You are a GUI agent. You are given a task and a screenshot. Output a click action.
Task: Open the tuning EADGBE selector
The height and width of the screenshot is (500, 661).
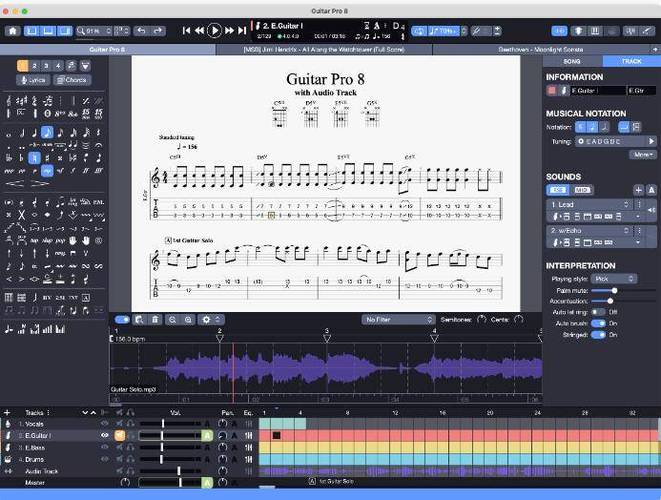[615, 141]
